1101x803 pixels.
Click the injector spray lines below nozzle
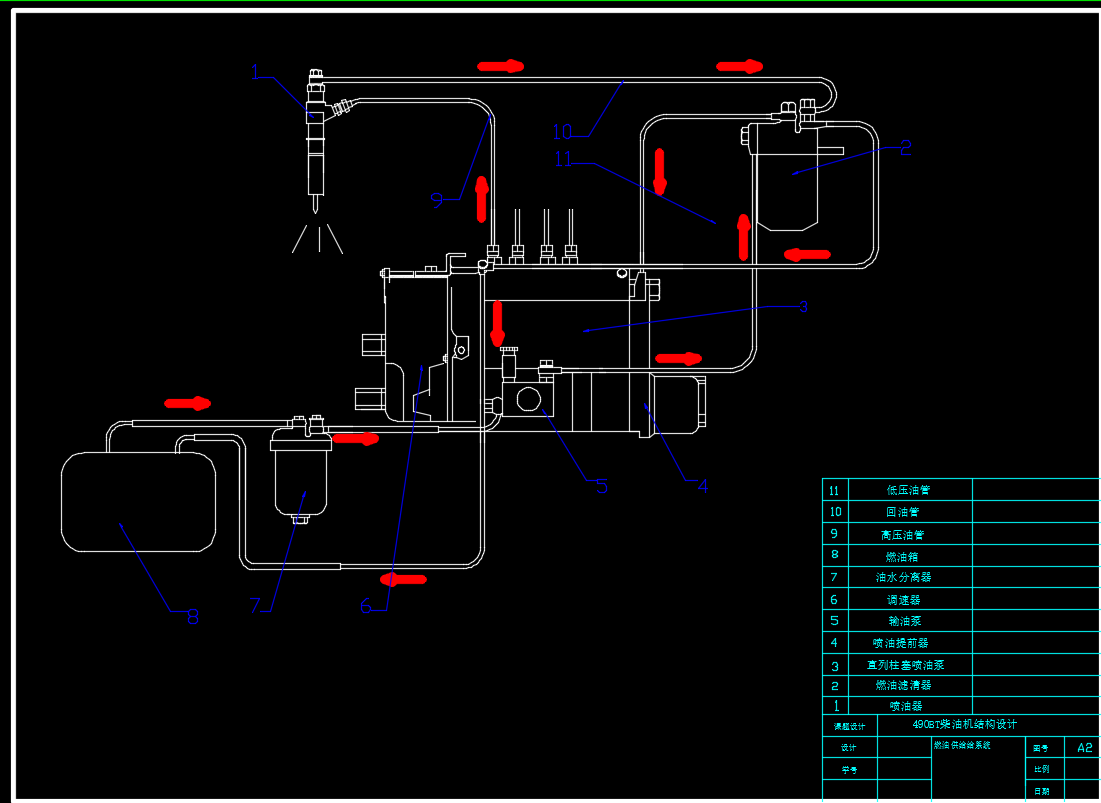pyautogui.click(x=318, y=238)
